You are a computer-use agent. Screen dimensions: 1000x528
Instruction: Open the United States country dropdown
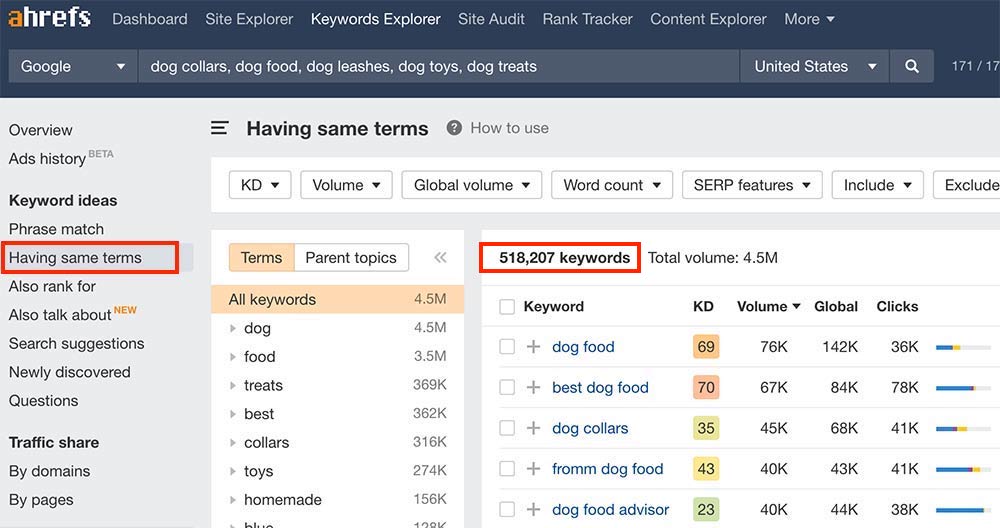814,66
